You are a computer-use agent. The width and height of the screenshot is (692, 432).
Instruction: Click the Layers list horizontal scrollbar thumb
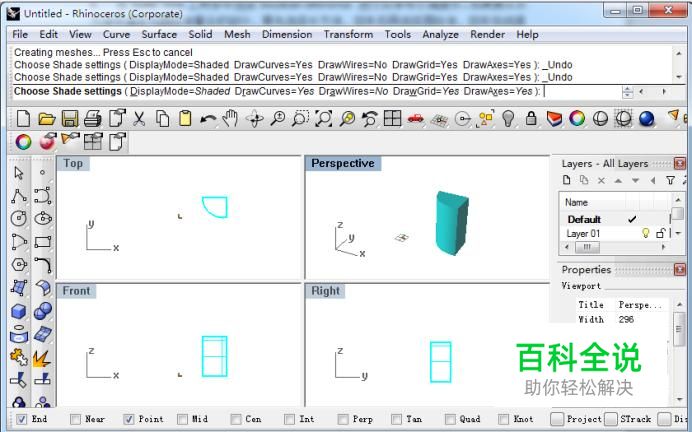(x=587, y=247)
